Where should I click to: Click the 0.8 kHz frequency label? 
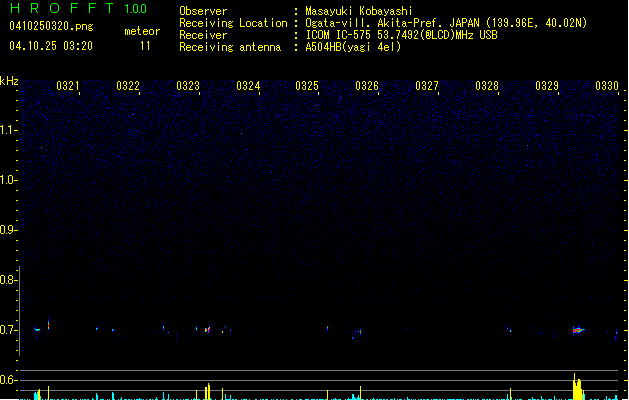point(8,280)
